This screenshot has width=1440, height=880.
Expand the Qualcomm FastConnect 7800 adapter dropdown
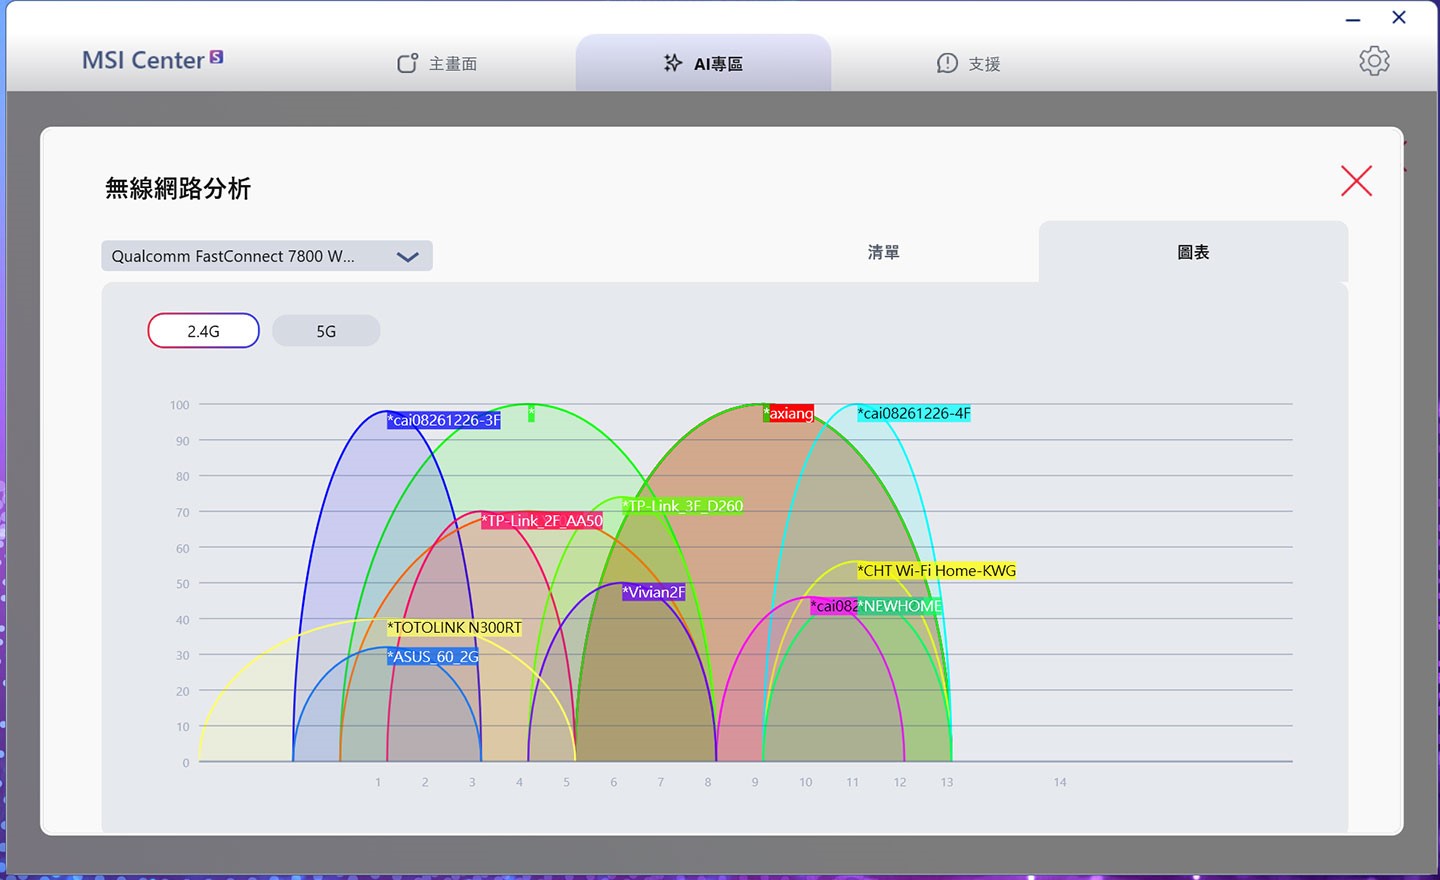click(x=267, y=256)
